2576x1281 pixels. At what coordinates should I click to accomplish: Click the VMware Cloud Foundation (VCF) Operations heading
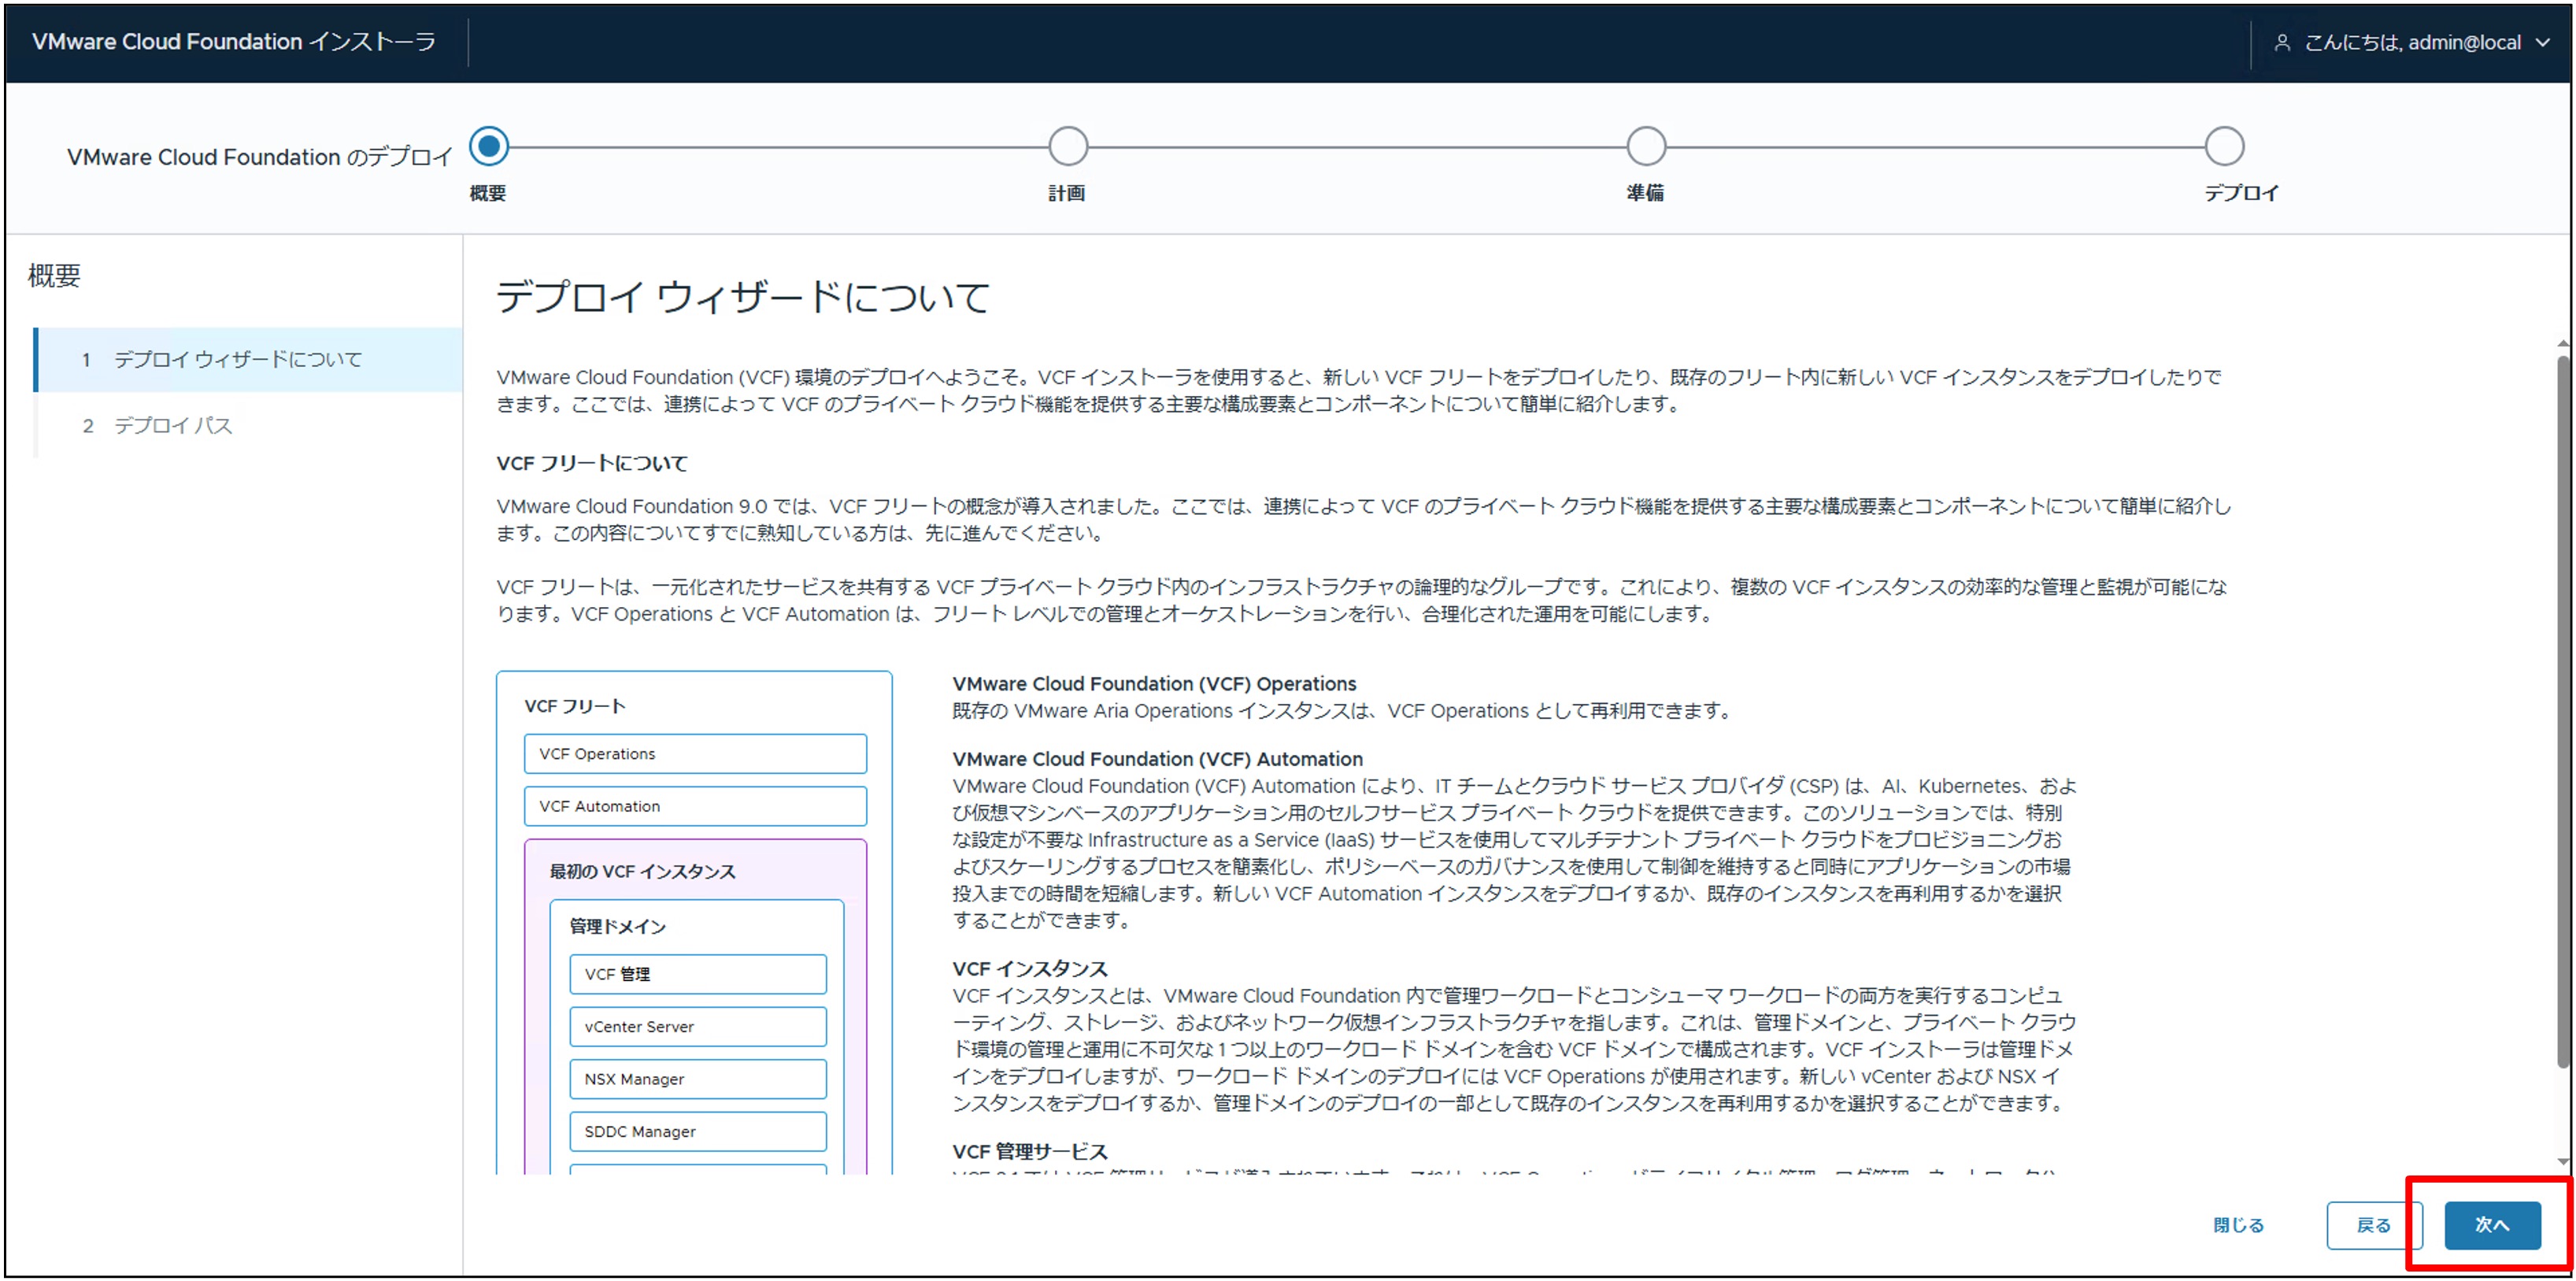click(x=1154, y=684)
